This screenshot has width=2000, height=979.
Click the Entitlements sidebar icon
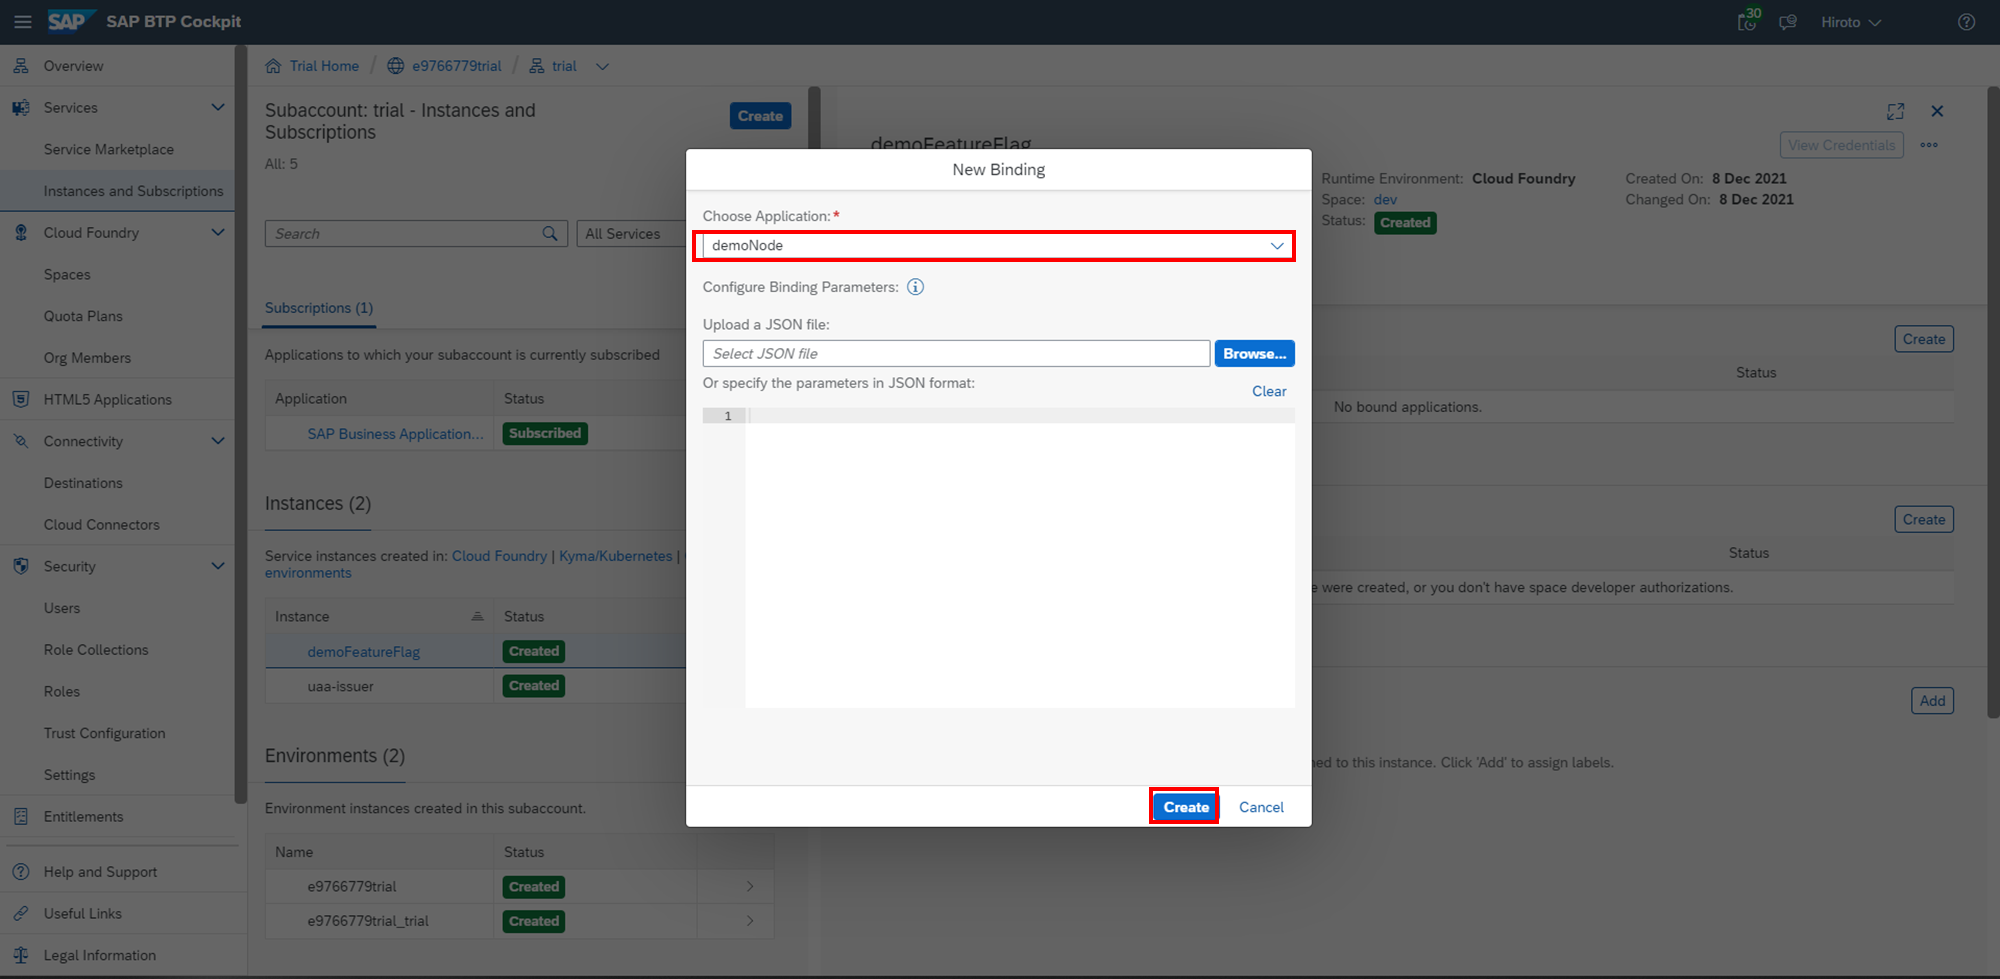pyautogui.click(x=21, y=816)
